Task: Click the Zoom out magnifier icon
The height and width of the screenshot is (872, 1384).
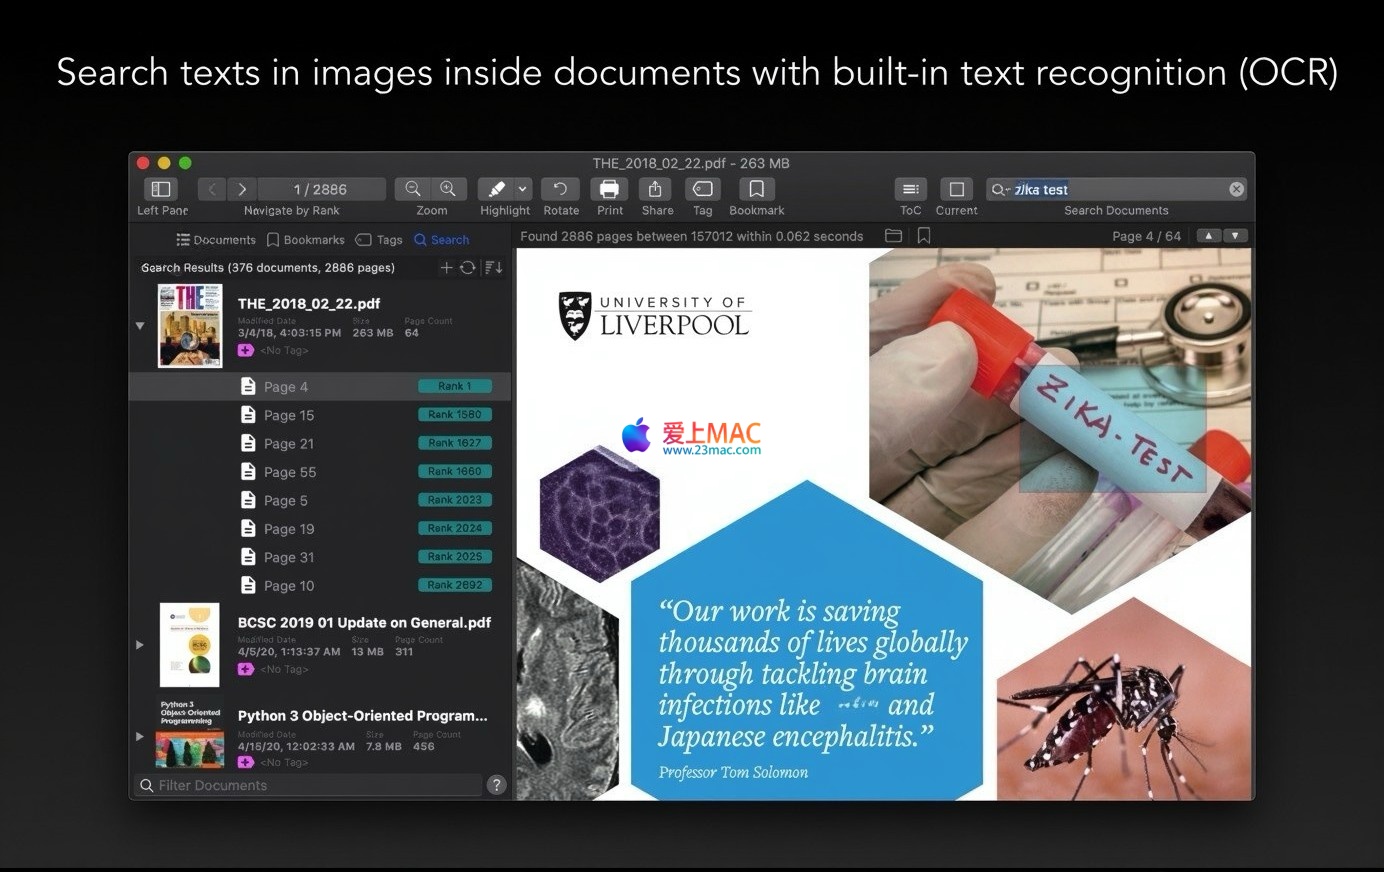Action: click(412, 189)
